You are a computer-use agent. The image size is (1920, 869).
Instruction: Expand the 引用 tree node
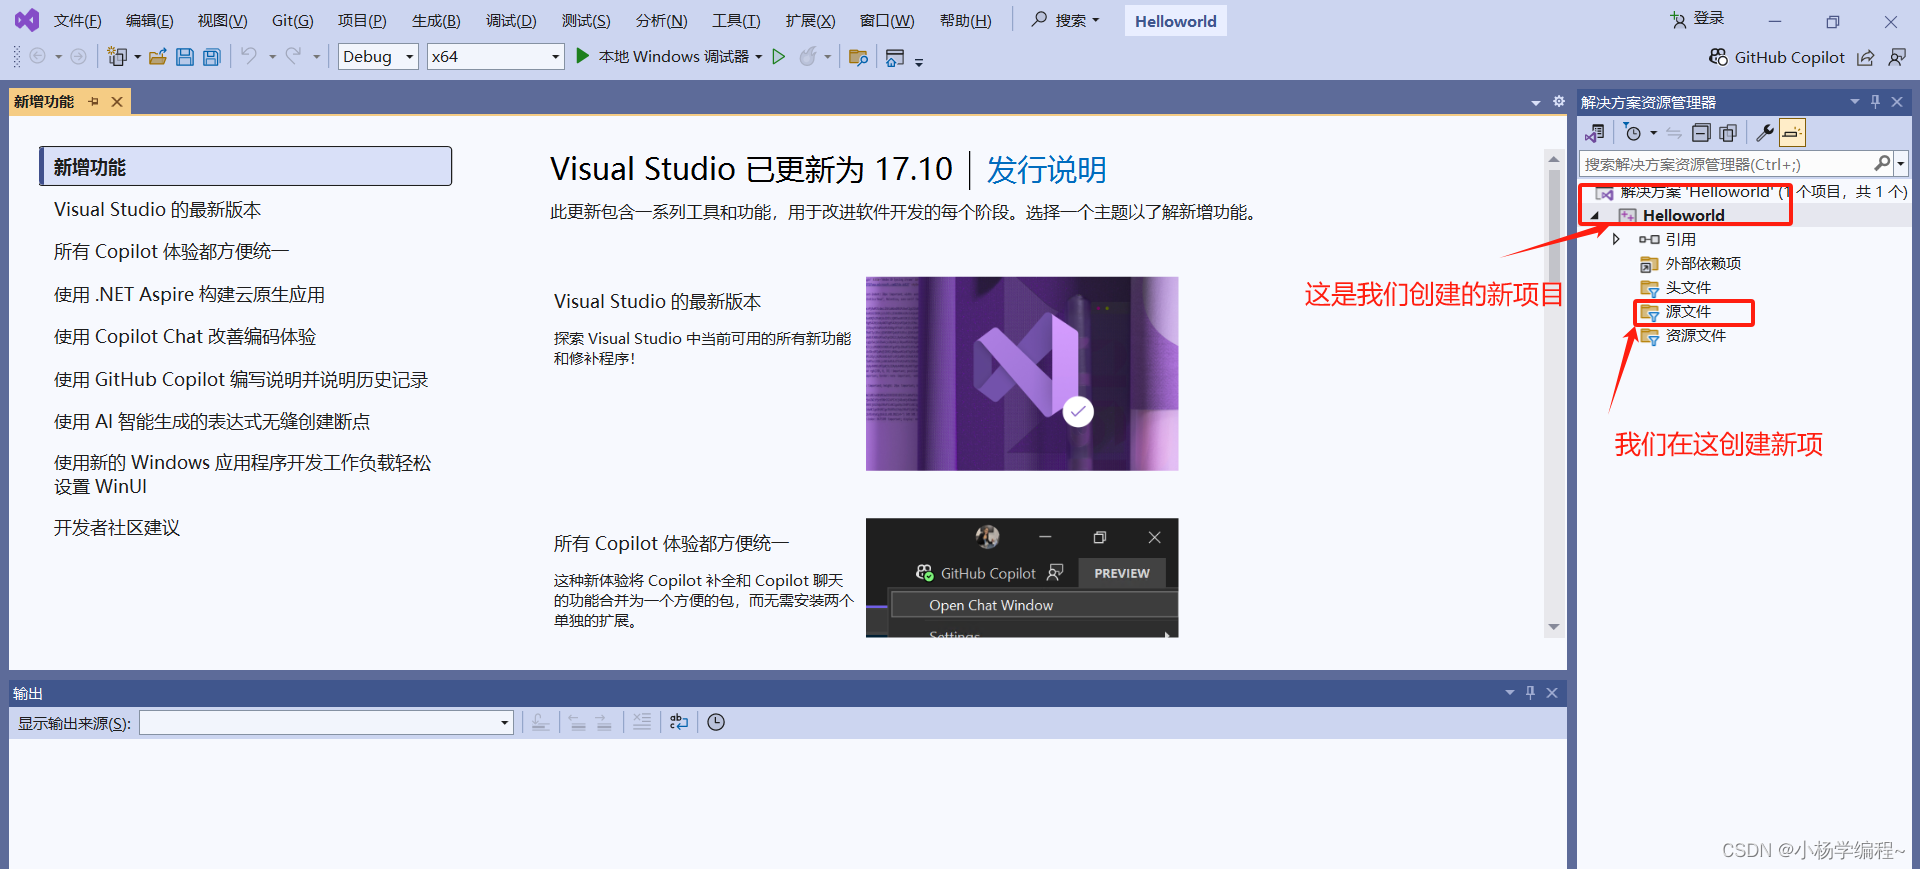1616,239
